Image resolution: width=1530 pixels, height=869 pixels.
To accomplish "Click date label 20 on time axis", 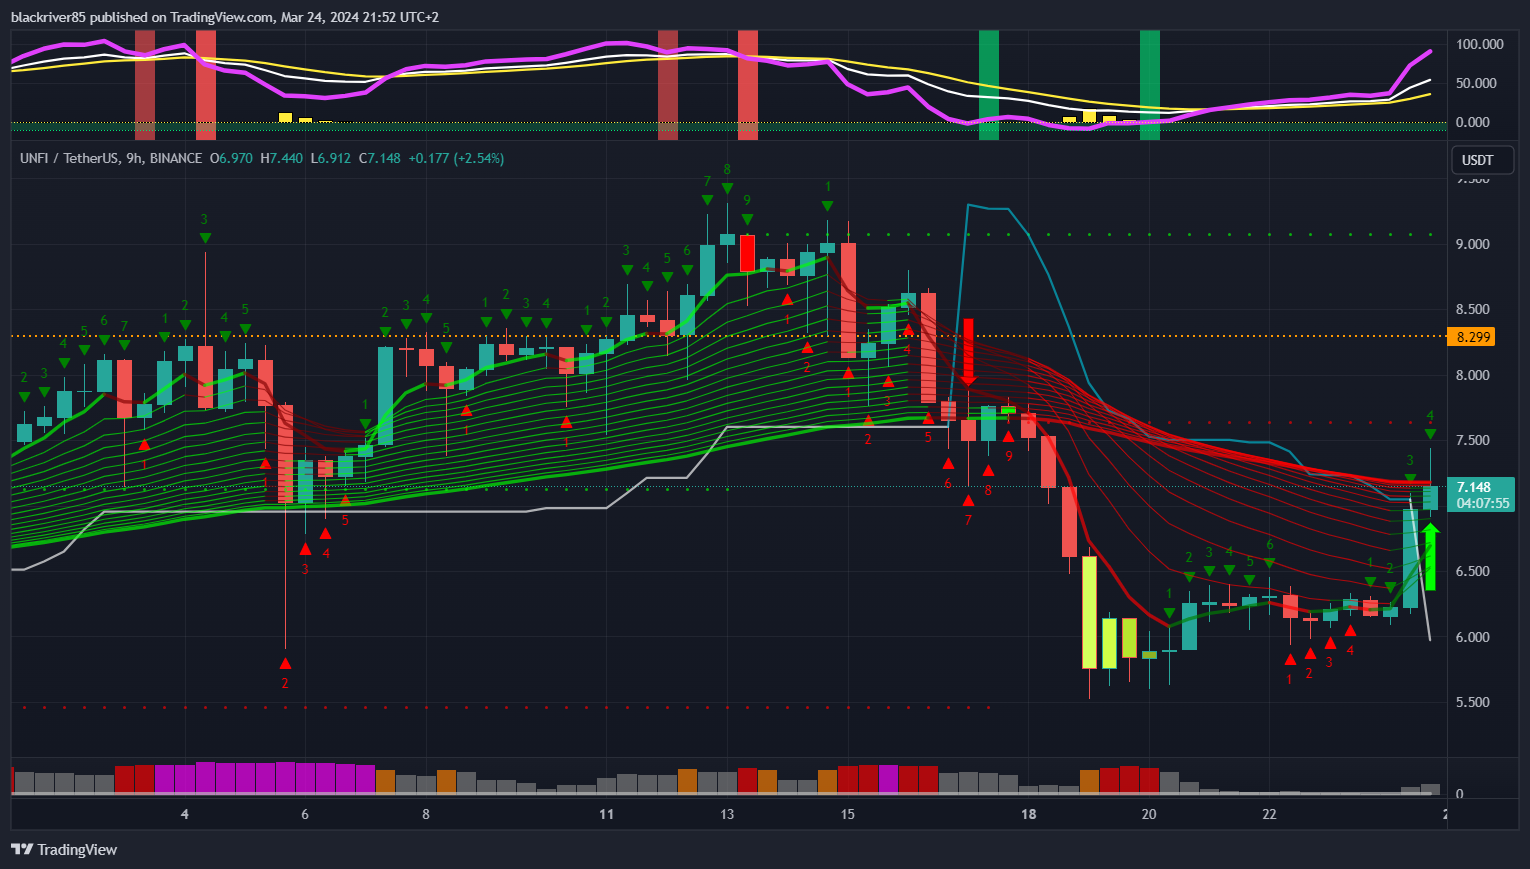I will point(1149,814).
